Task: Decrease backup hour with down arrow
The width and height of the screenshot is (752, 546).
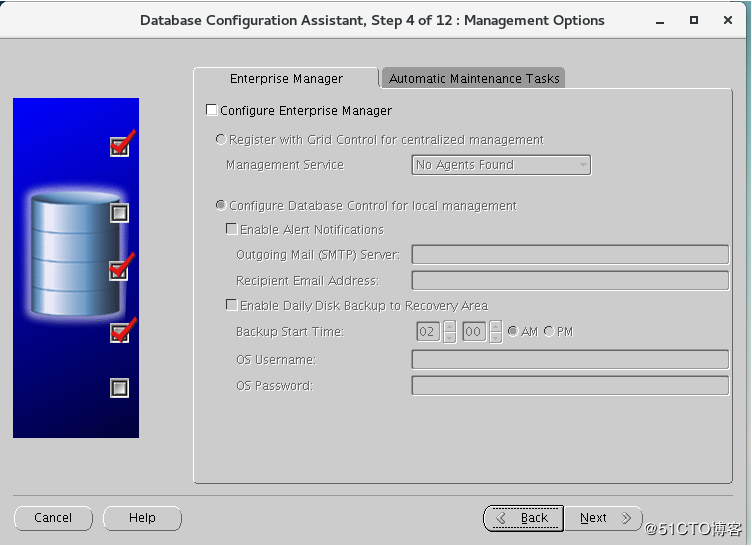Action: [449, 337]
